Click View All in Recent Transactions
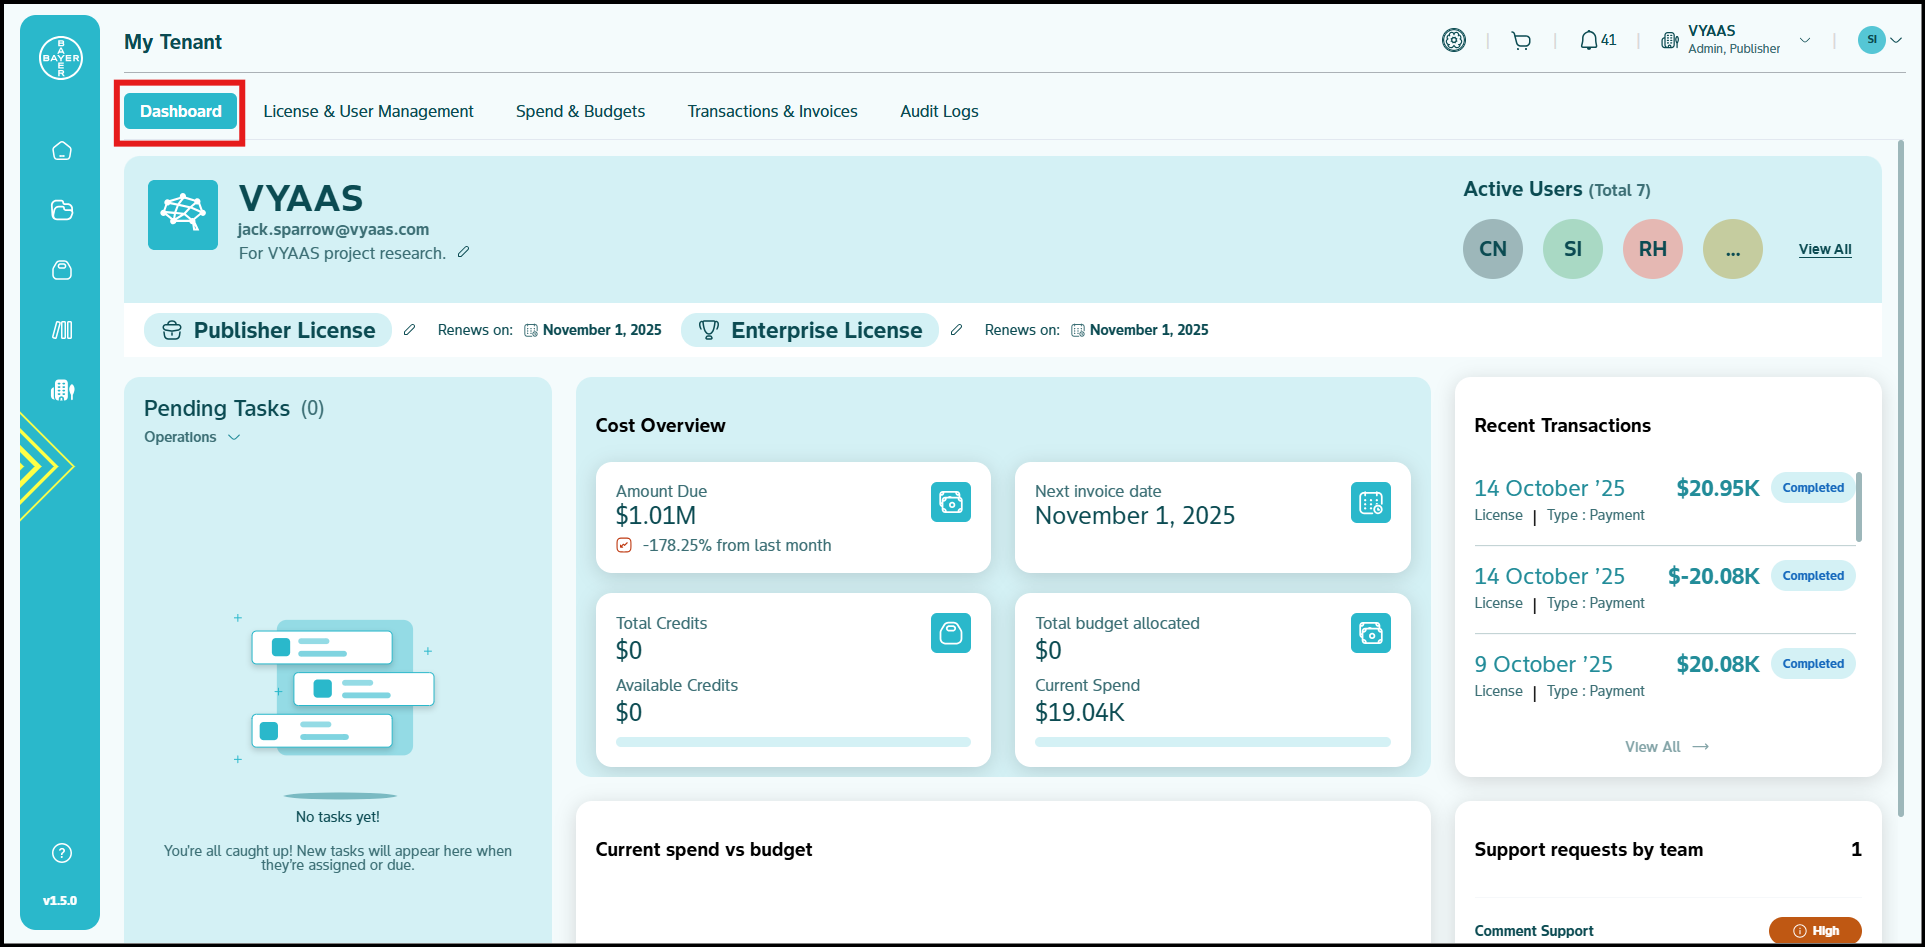The height and width of the screenshot is (947, 1925). [1666, 747]
